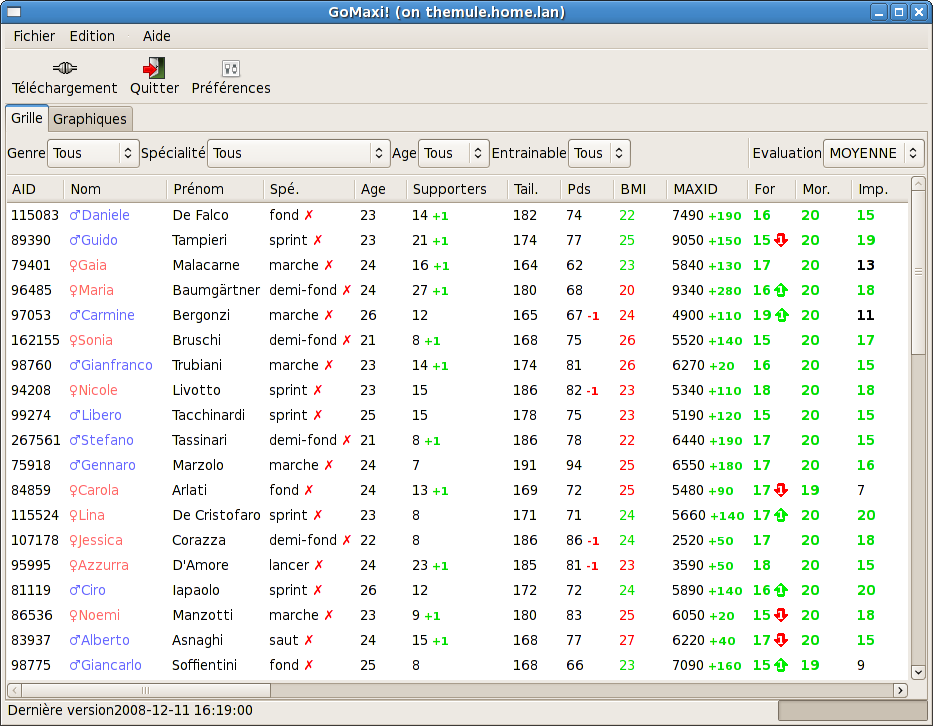Click surname Soffientini

pyautogui.click(x=205, y=665)
